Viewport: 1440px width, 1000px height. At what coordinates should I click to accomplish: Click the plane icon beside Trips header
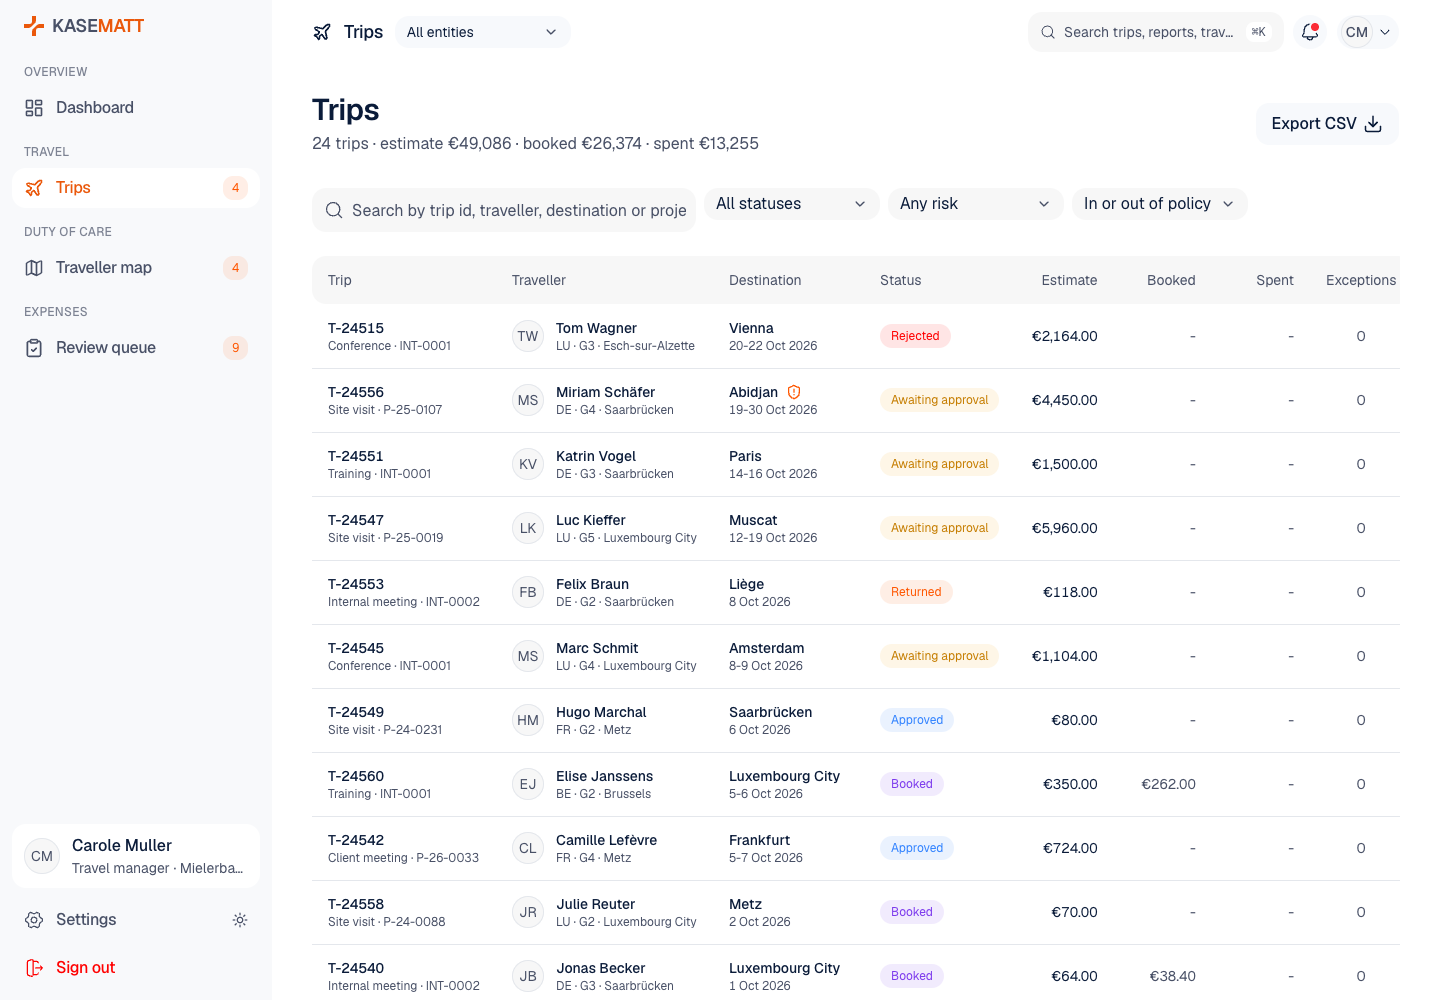(x=322, y=32)
